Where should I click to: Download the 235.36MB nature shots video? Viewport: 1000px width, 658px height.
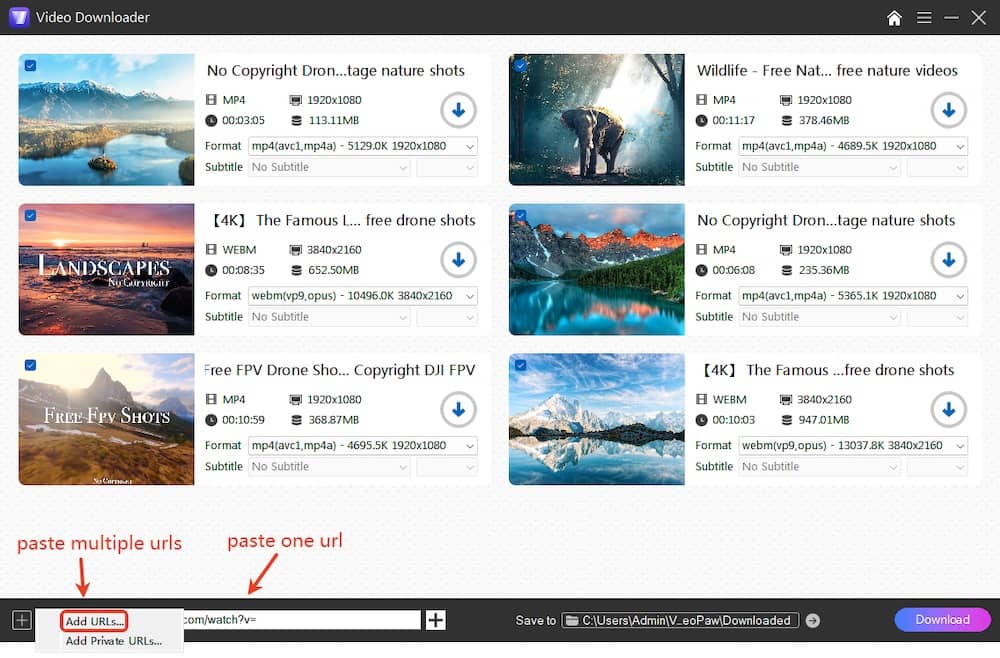pyautogui.click(x=948, y=260)
